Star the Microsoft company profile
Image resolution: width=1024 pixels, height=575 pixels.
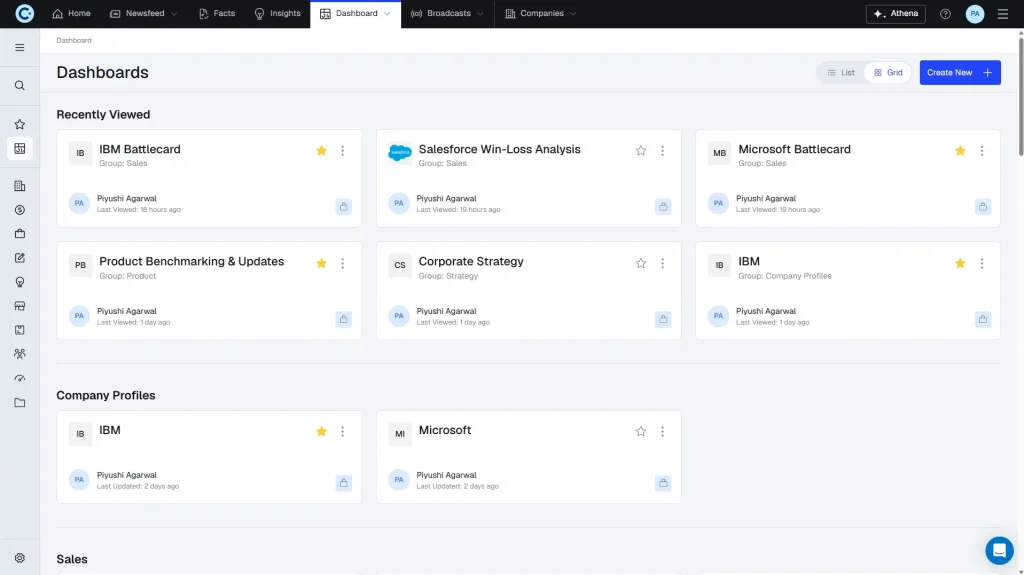tap(641, 431)
